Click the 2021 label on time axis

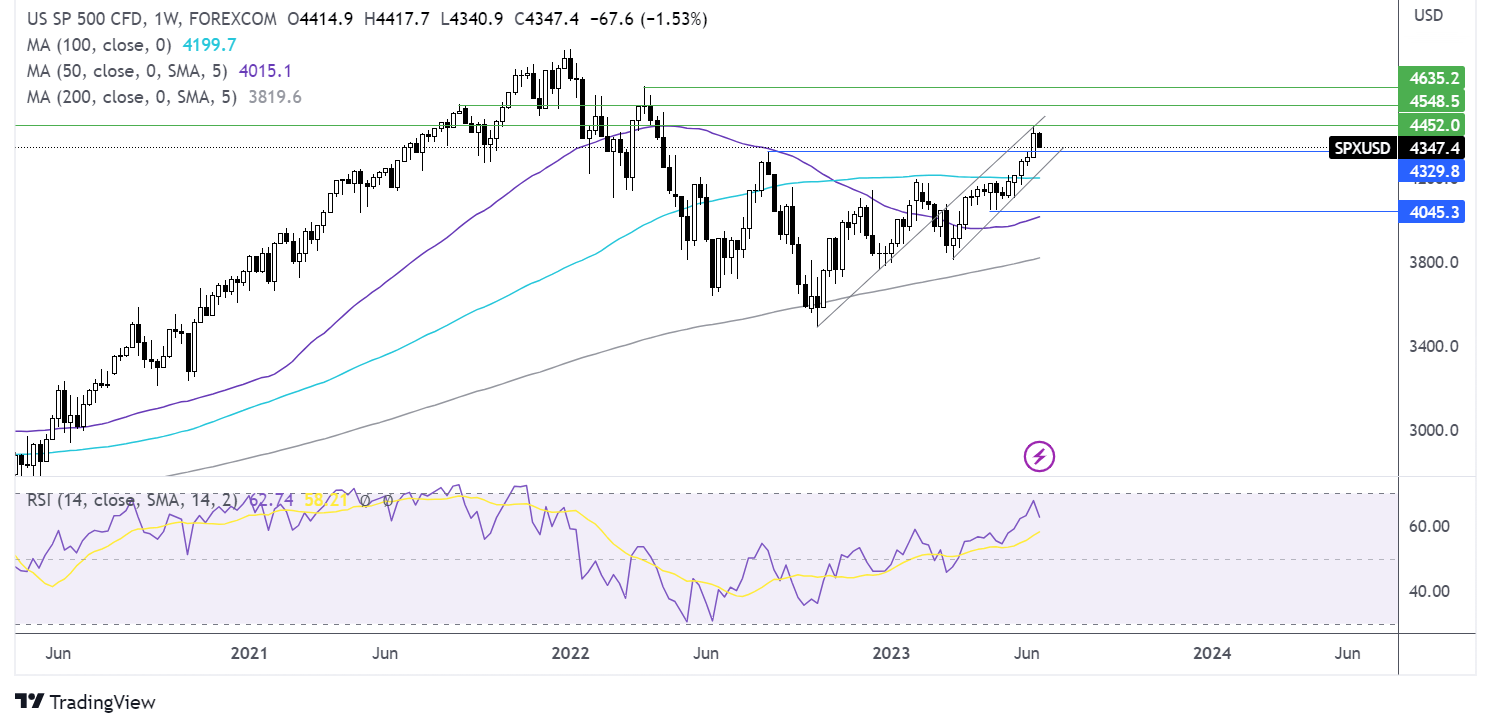point(249,654)
